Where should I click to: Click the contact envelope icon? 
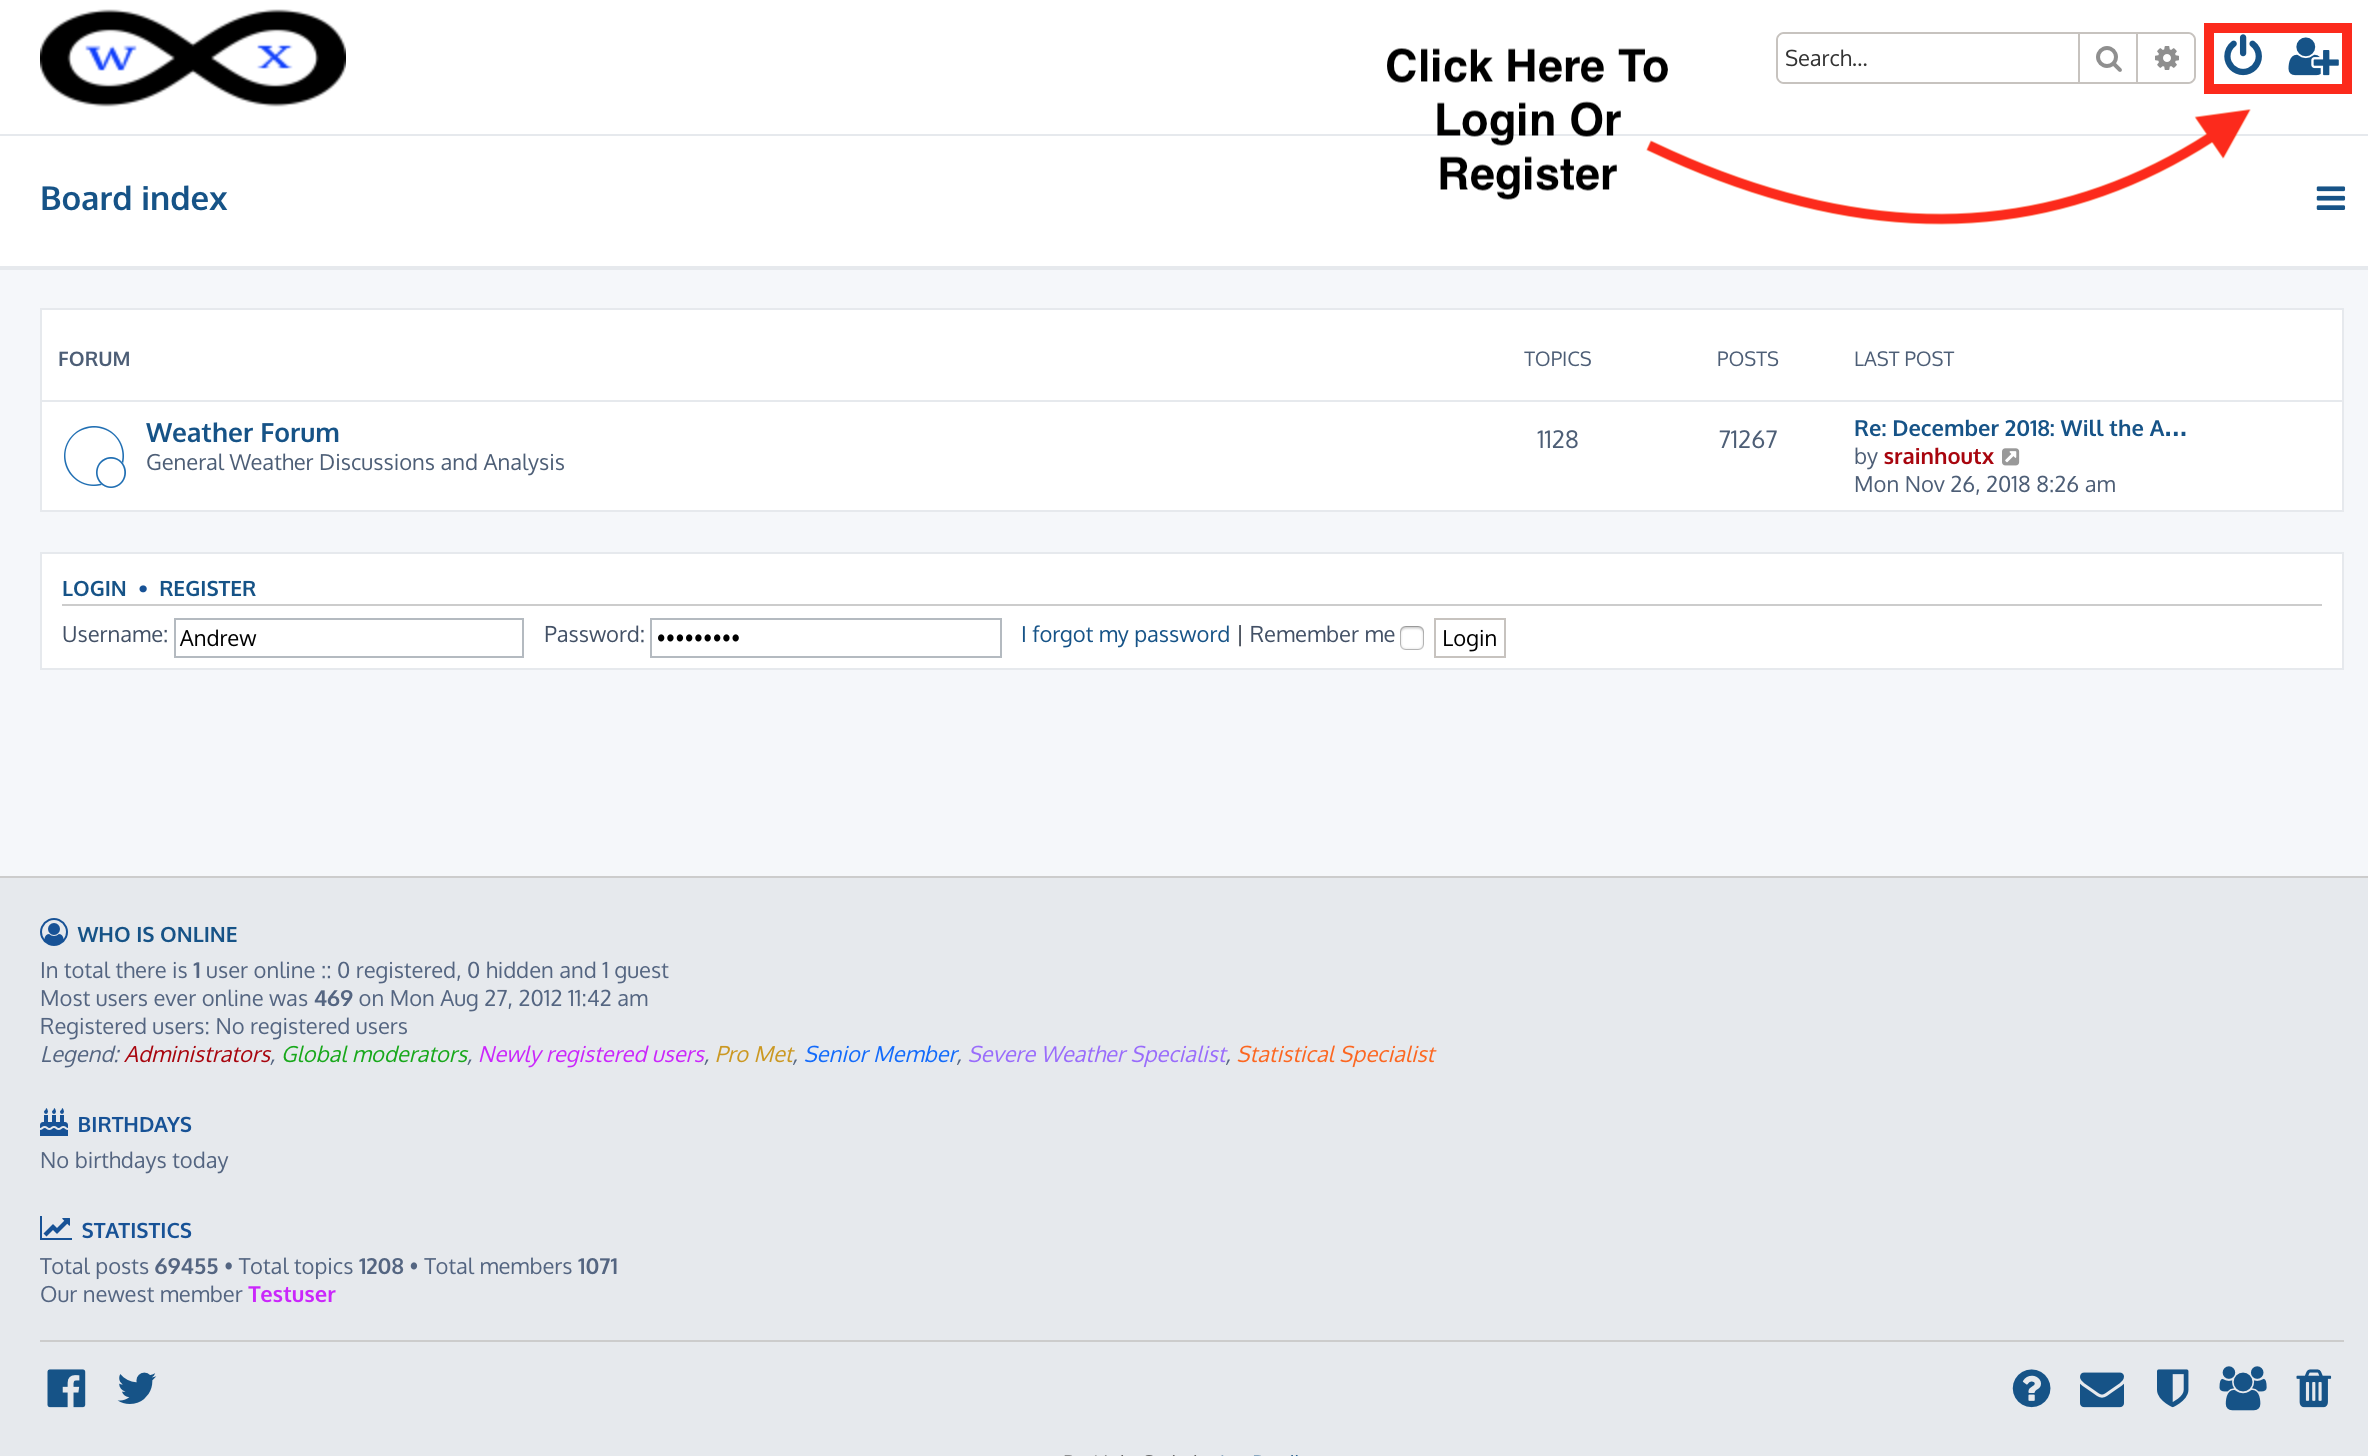[2101, 1389]
